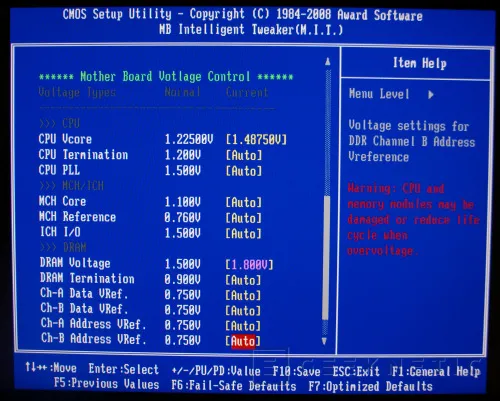Select the MCH Core Auto value
The height and width of the screenshot is (401, 500).
(244, 202)
